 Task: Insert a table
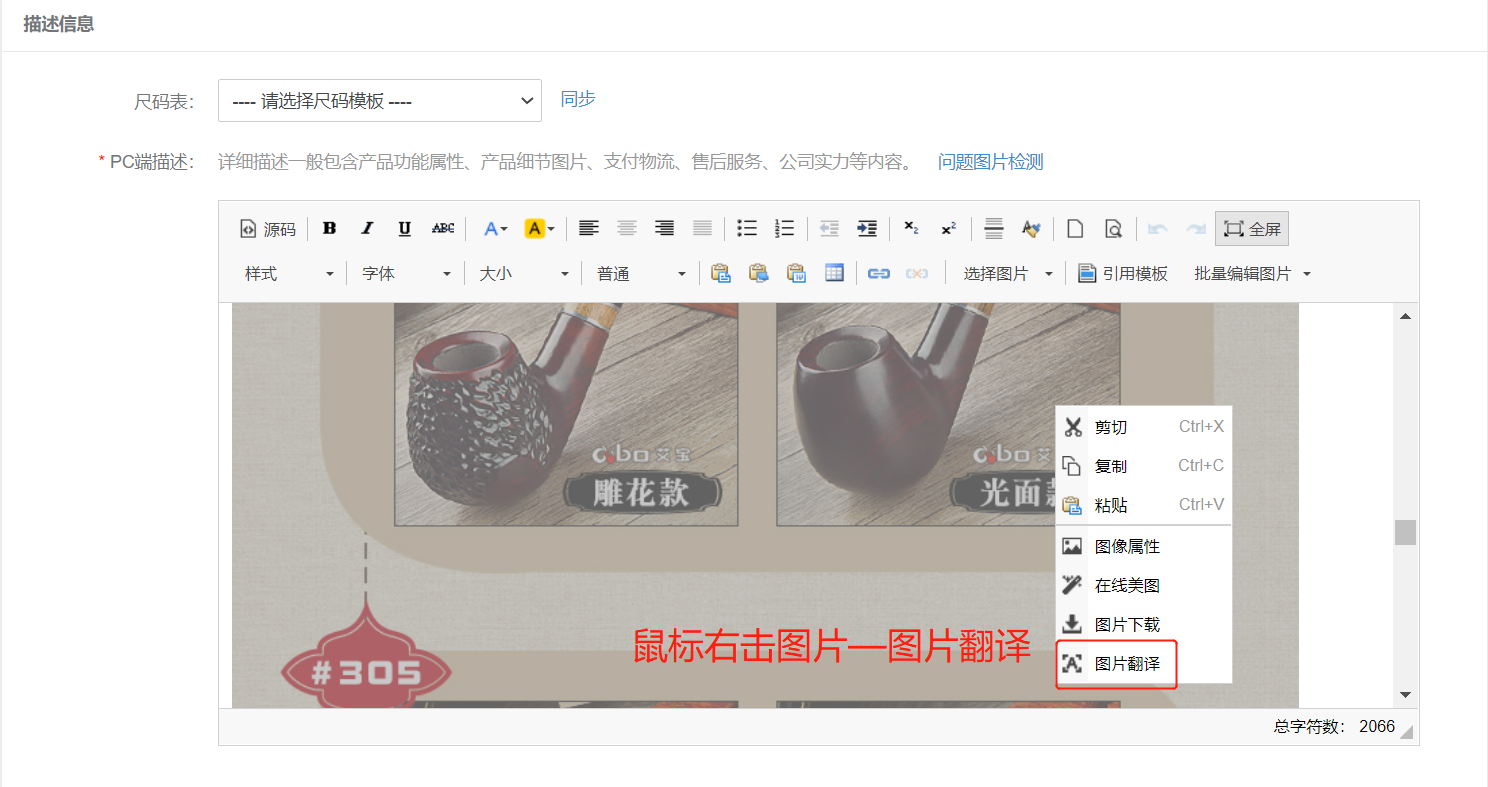(x=835, y=273)
